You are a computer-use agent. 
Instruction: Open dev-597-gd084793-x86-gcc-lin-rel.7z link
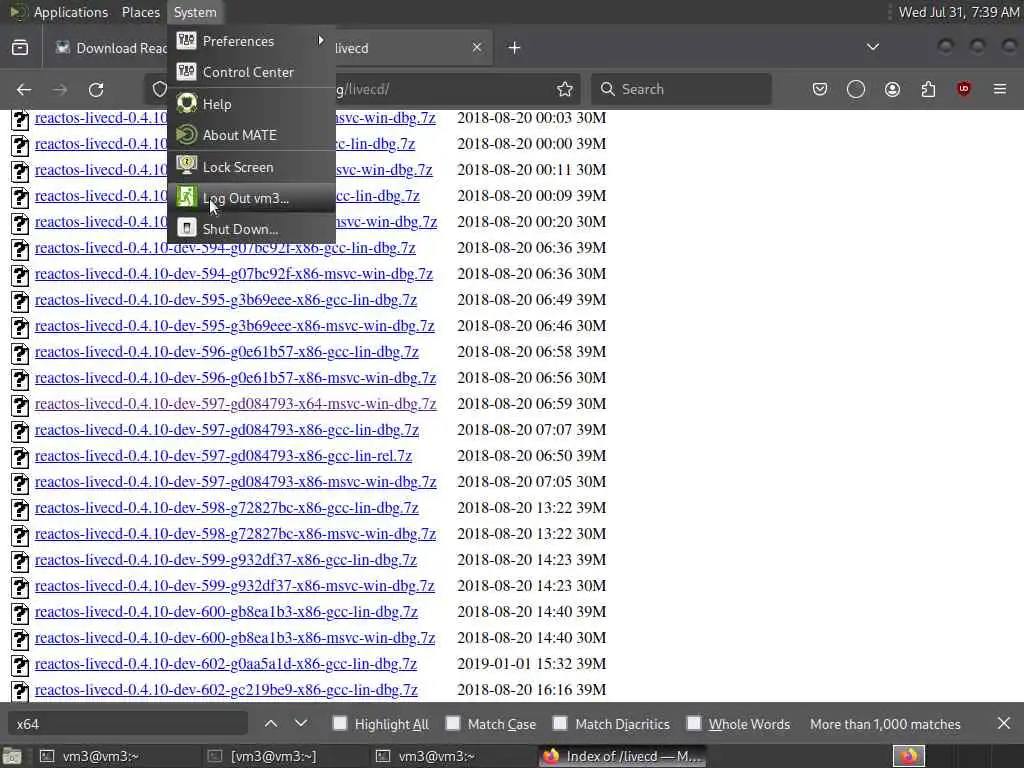click(x=223, y=456)
